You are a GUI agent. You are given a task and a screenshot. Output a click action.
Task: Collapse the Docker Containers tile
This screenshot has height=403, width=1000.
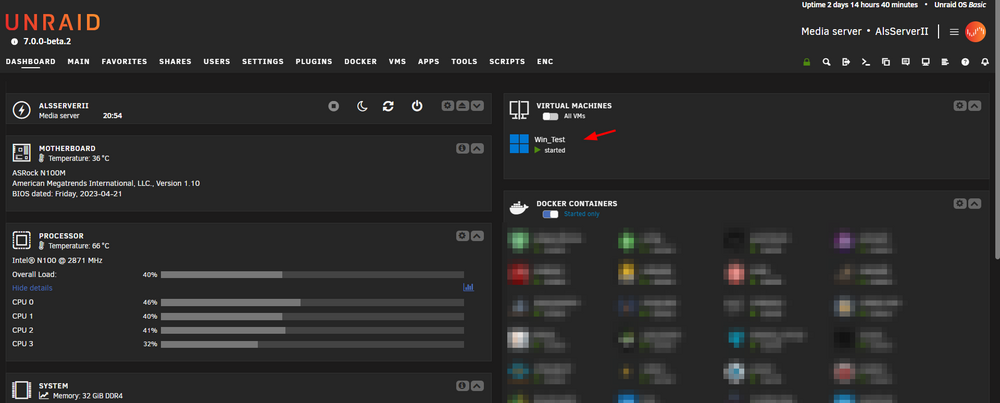point(974,203)
